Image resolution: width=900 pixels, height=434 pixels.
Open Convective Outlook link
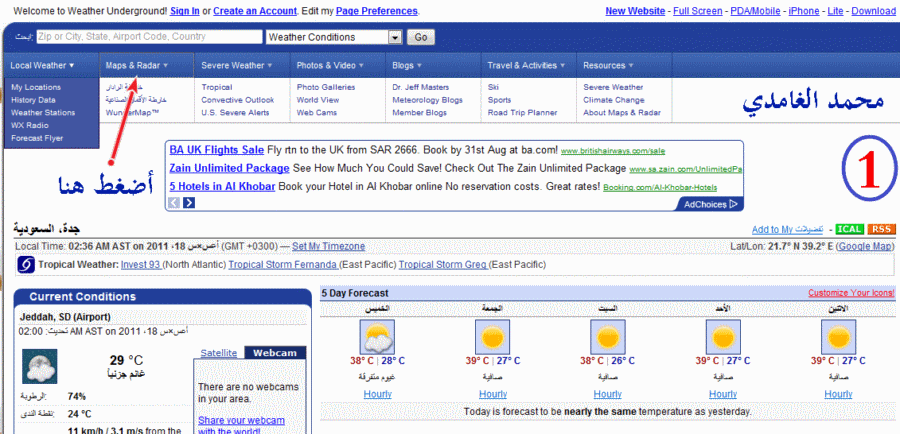point(238,100)
